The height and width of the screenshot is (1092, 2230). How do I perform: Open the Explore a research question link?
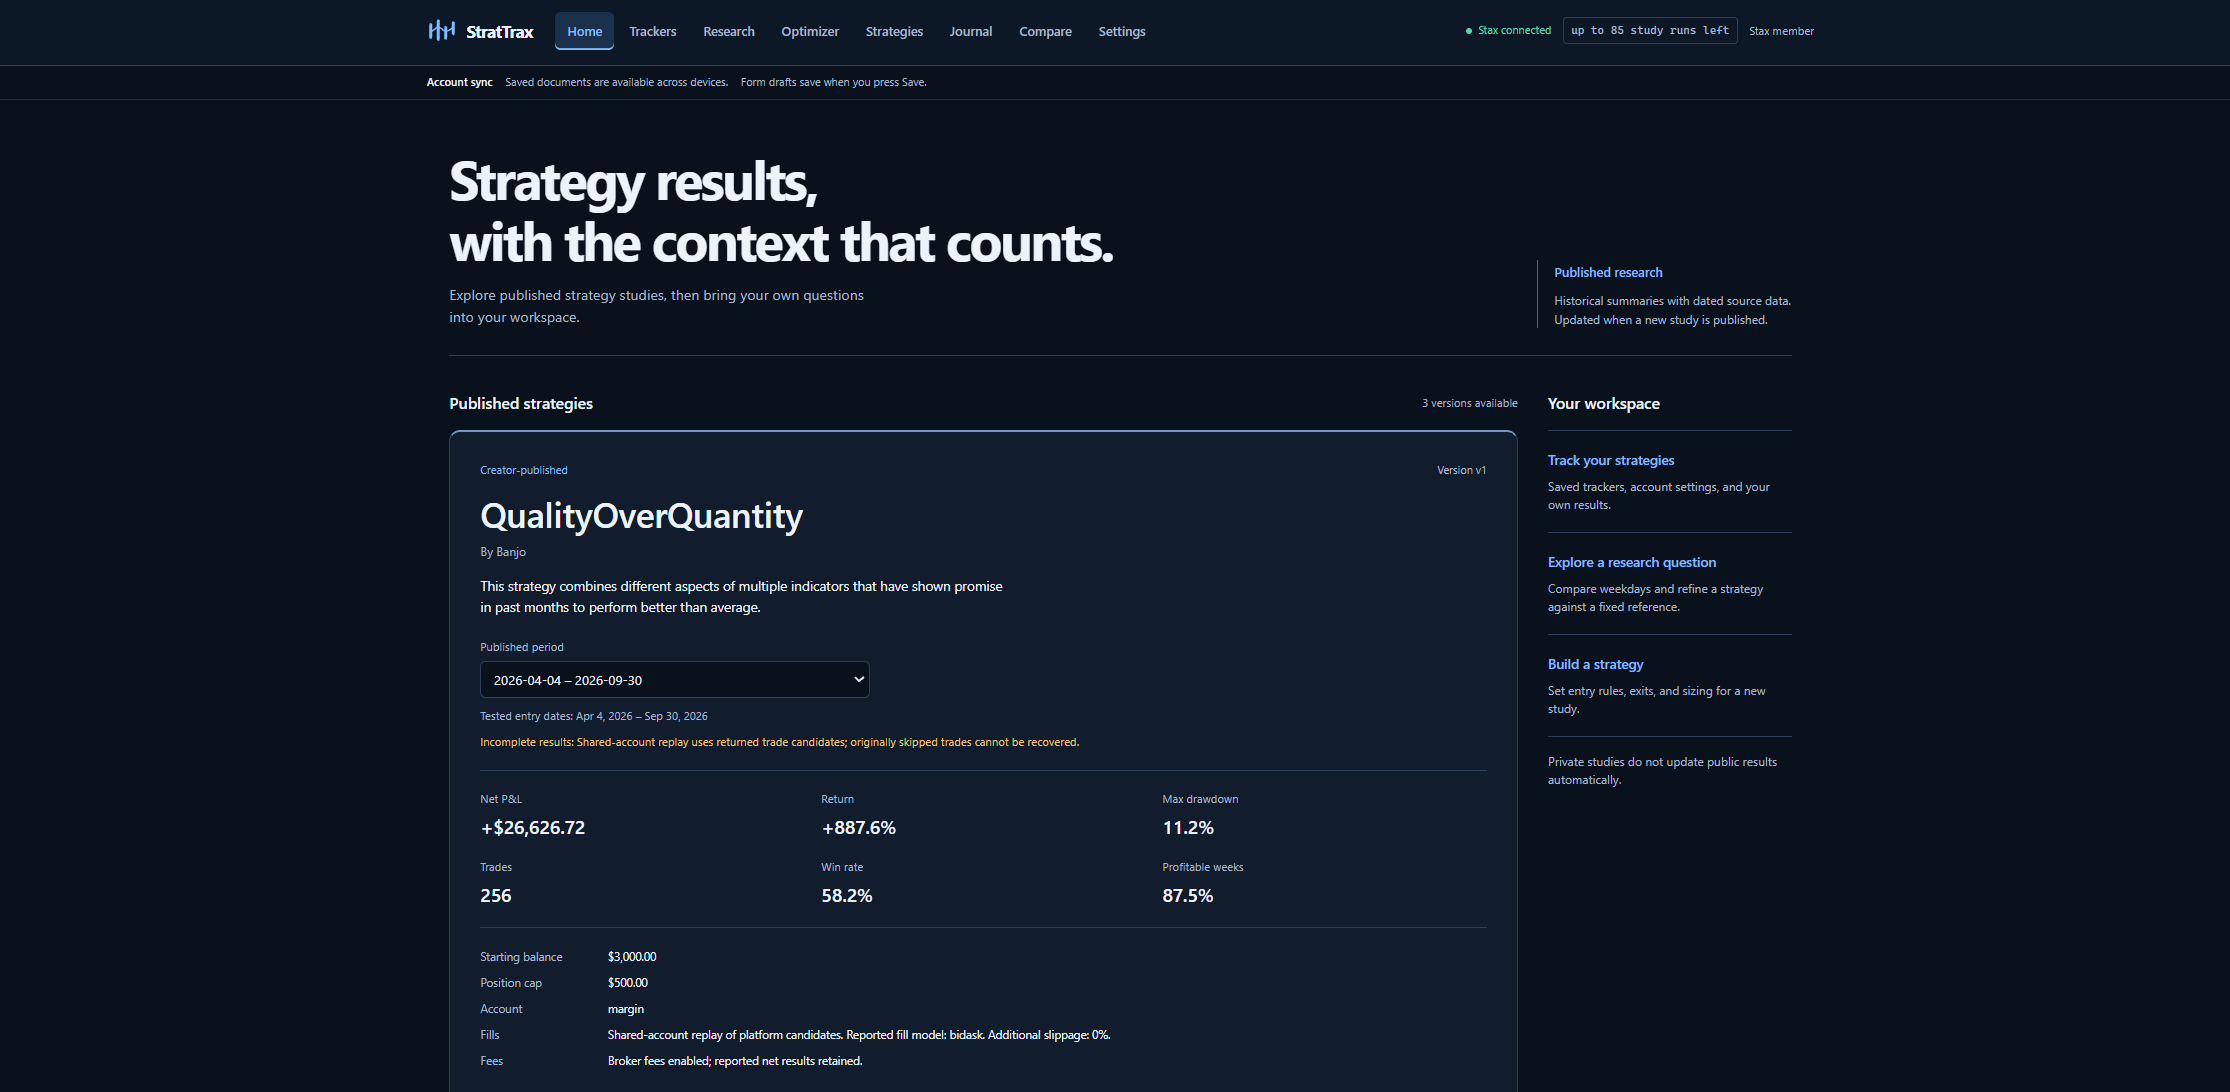(x=1631, y=562)
